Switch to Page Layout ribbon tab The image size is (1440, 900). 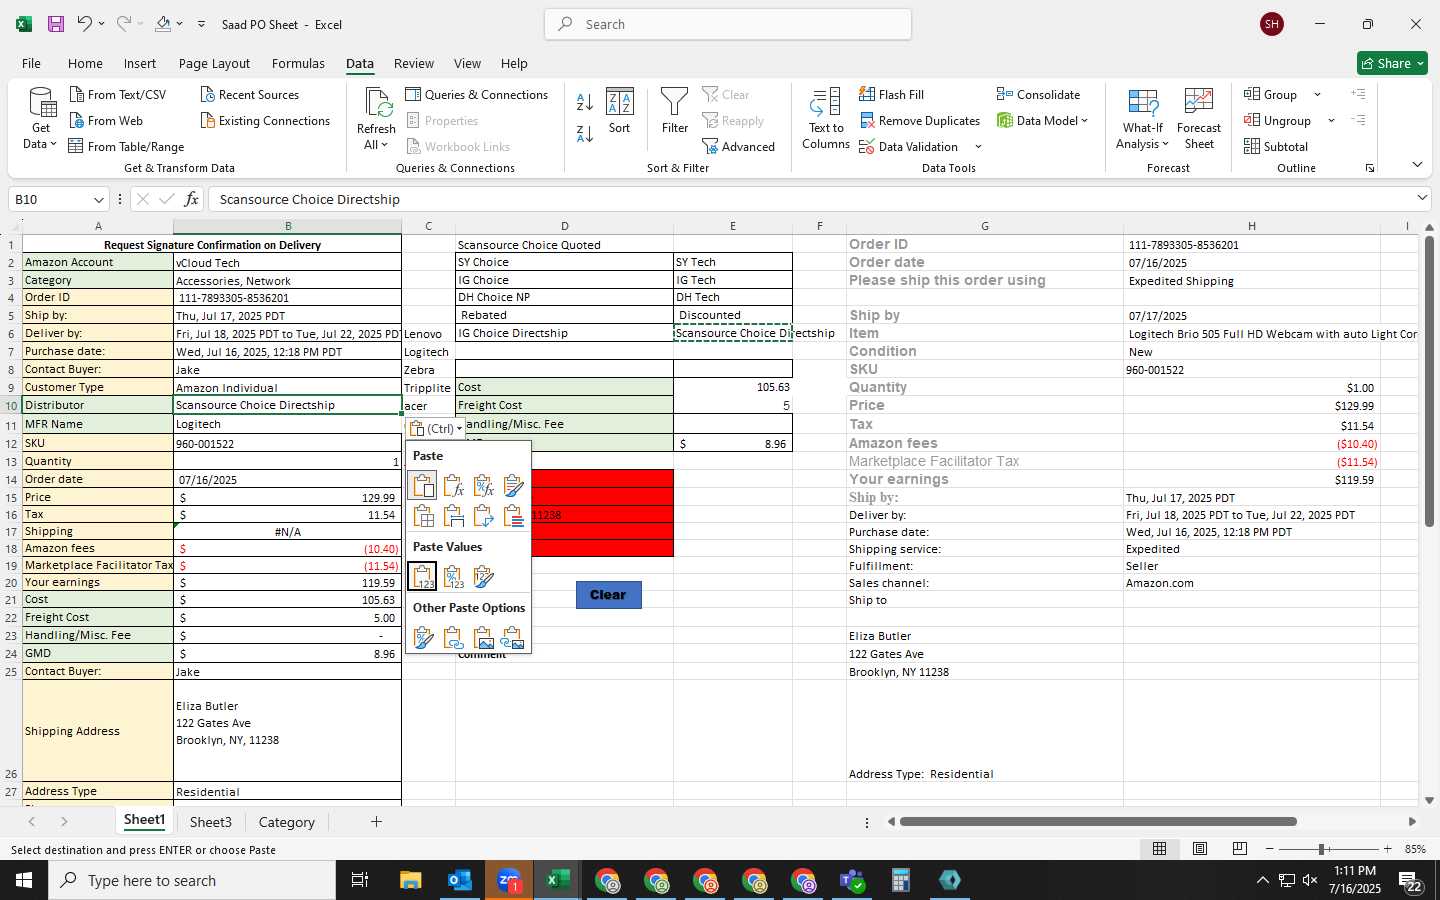coord(214,63)
